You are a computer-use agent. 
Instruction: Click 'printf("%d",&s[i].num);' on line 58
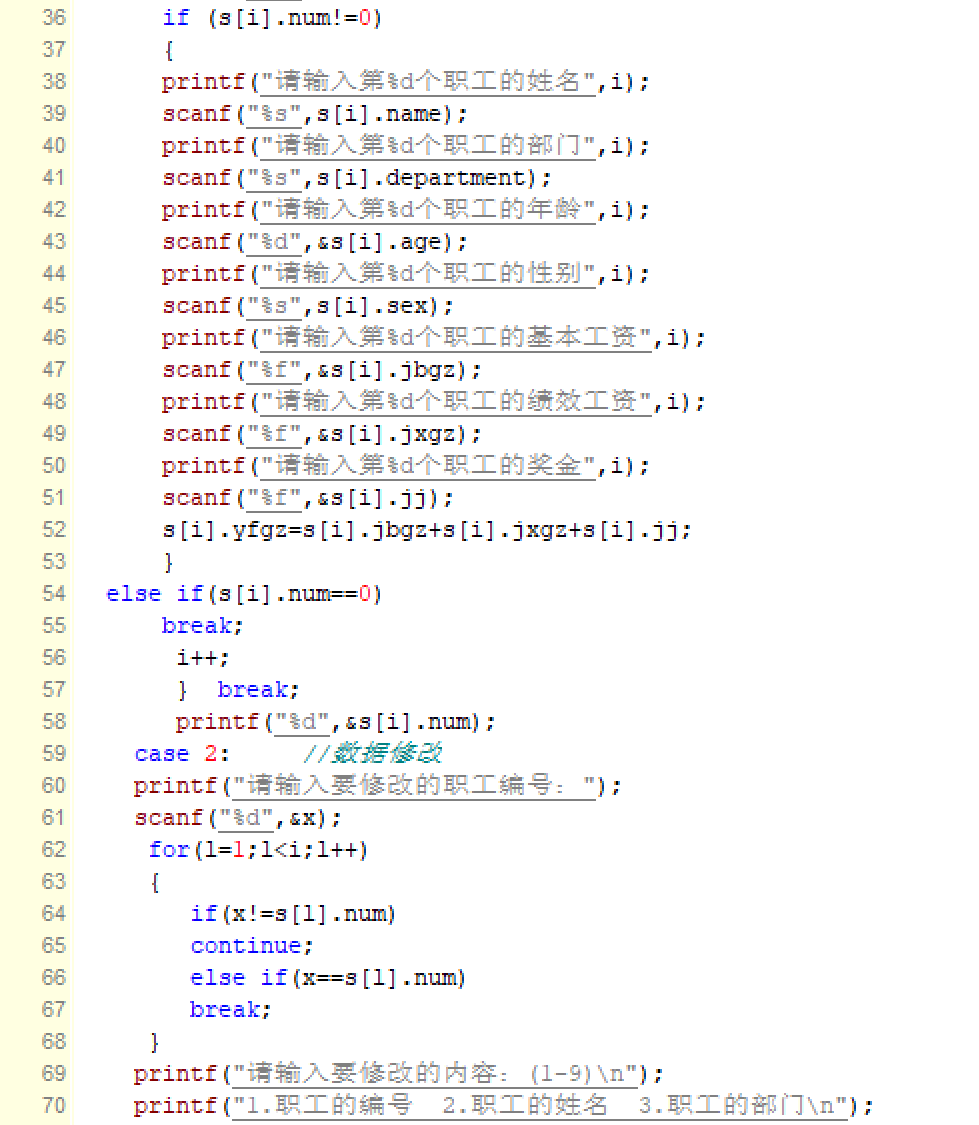pos(335,722)
